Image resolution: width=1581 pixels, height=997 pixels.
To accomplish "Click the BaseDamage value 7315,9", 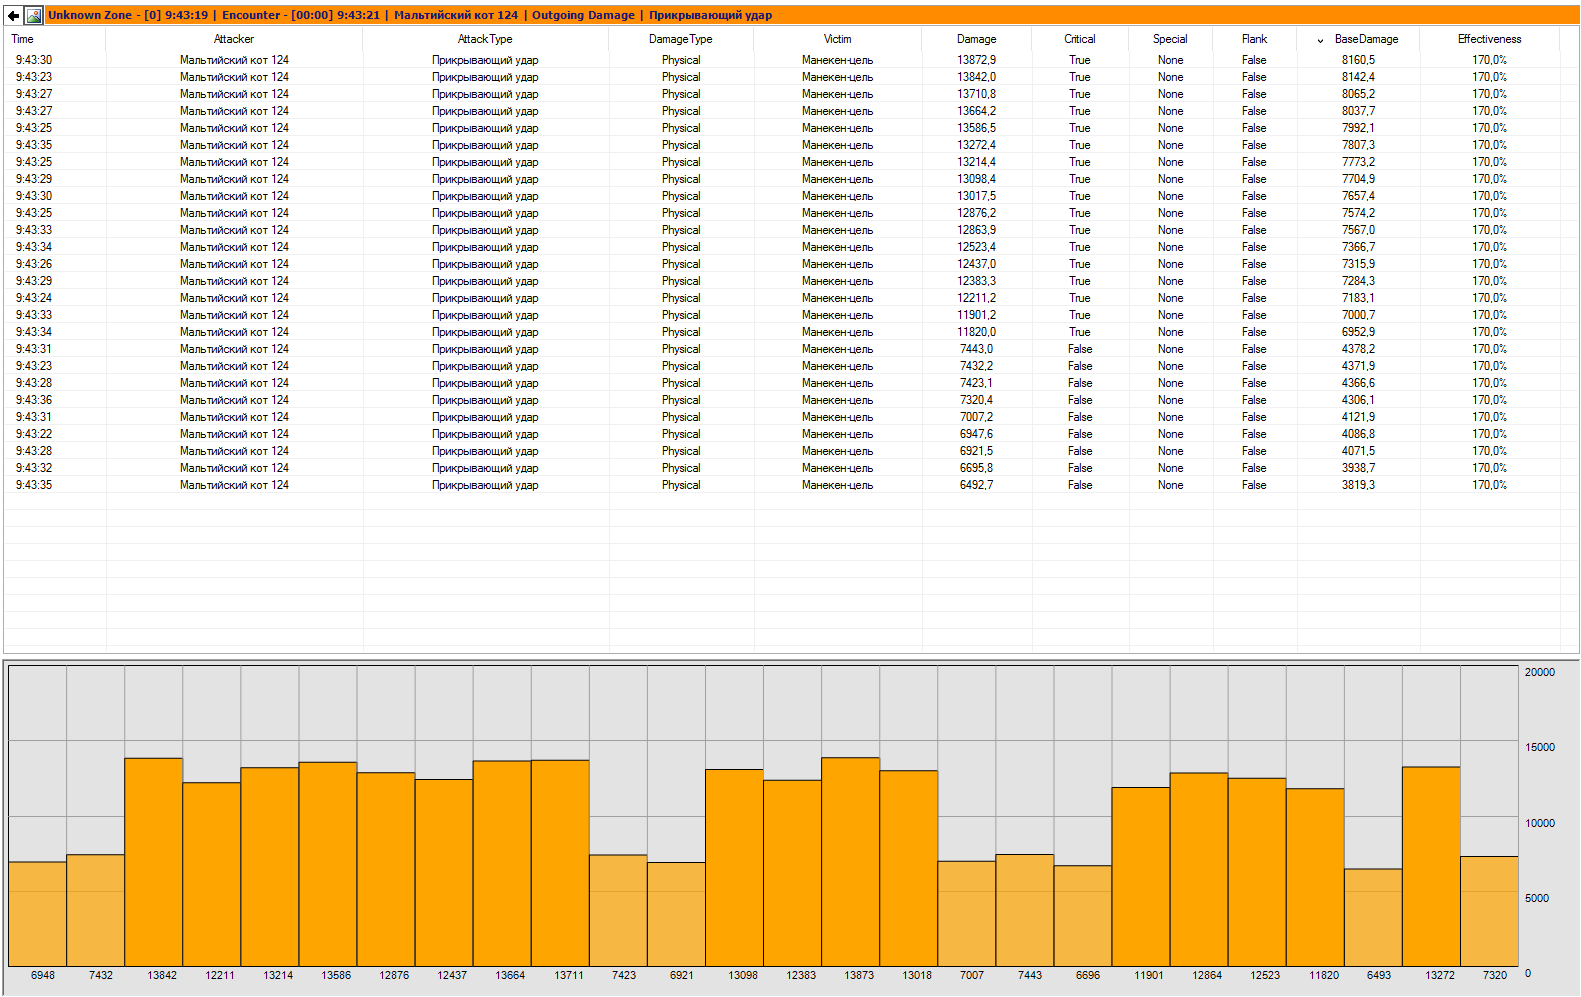I will tap(1358, 264).
